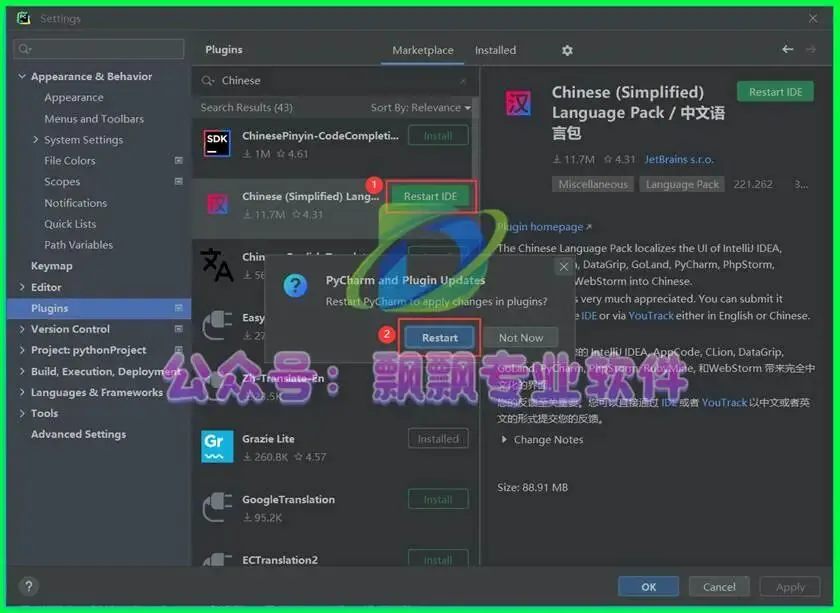Screen dimensions: 840x613
Task: Click the PyCharm logo in title bar
Action: 24,18
